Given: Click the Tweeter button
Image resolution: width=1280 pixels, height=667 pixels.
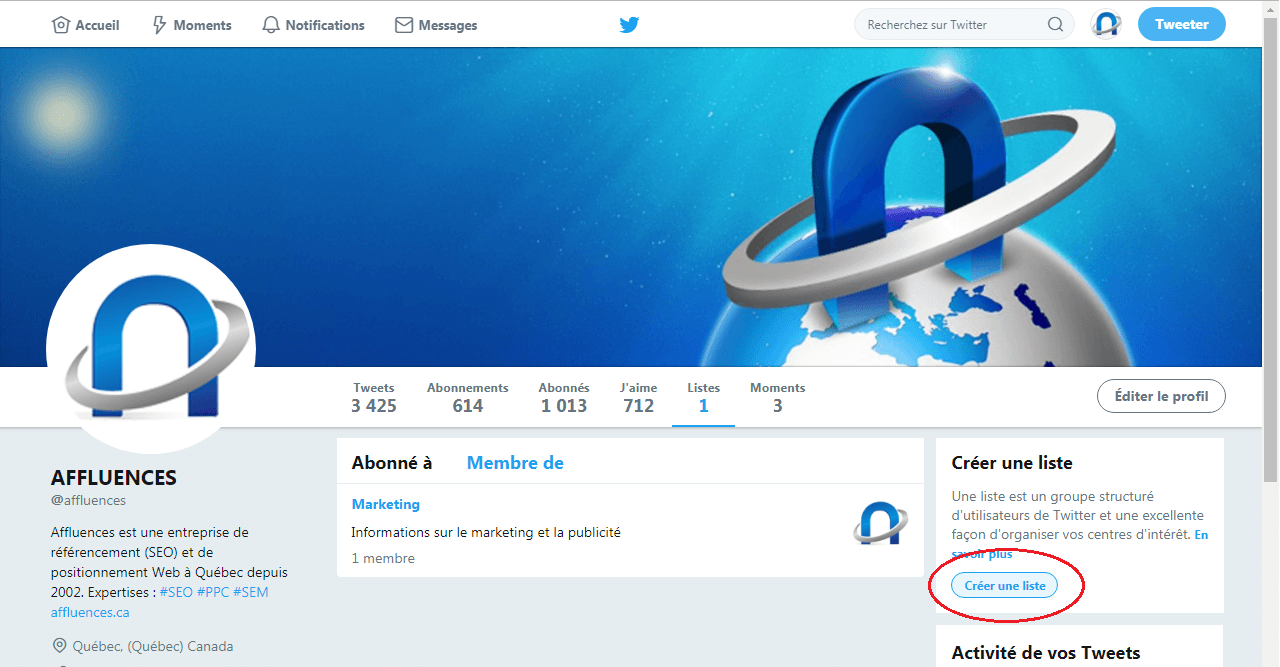Looking at the screenshot, I should 1182,25.
